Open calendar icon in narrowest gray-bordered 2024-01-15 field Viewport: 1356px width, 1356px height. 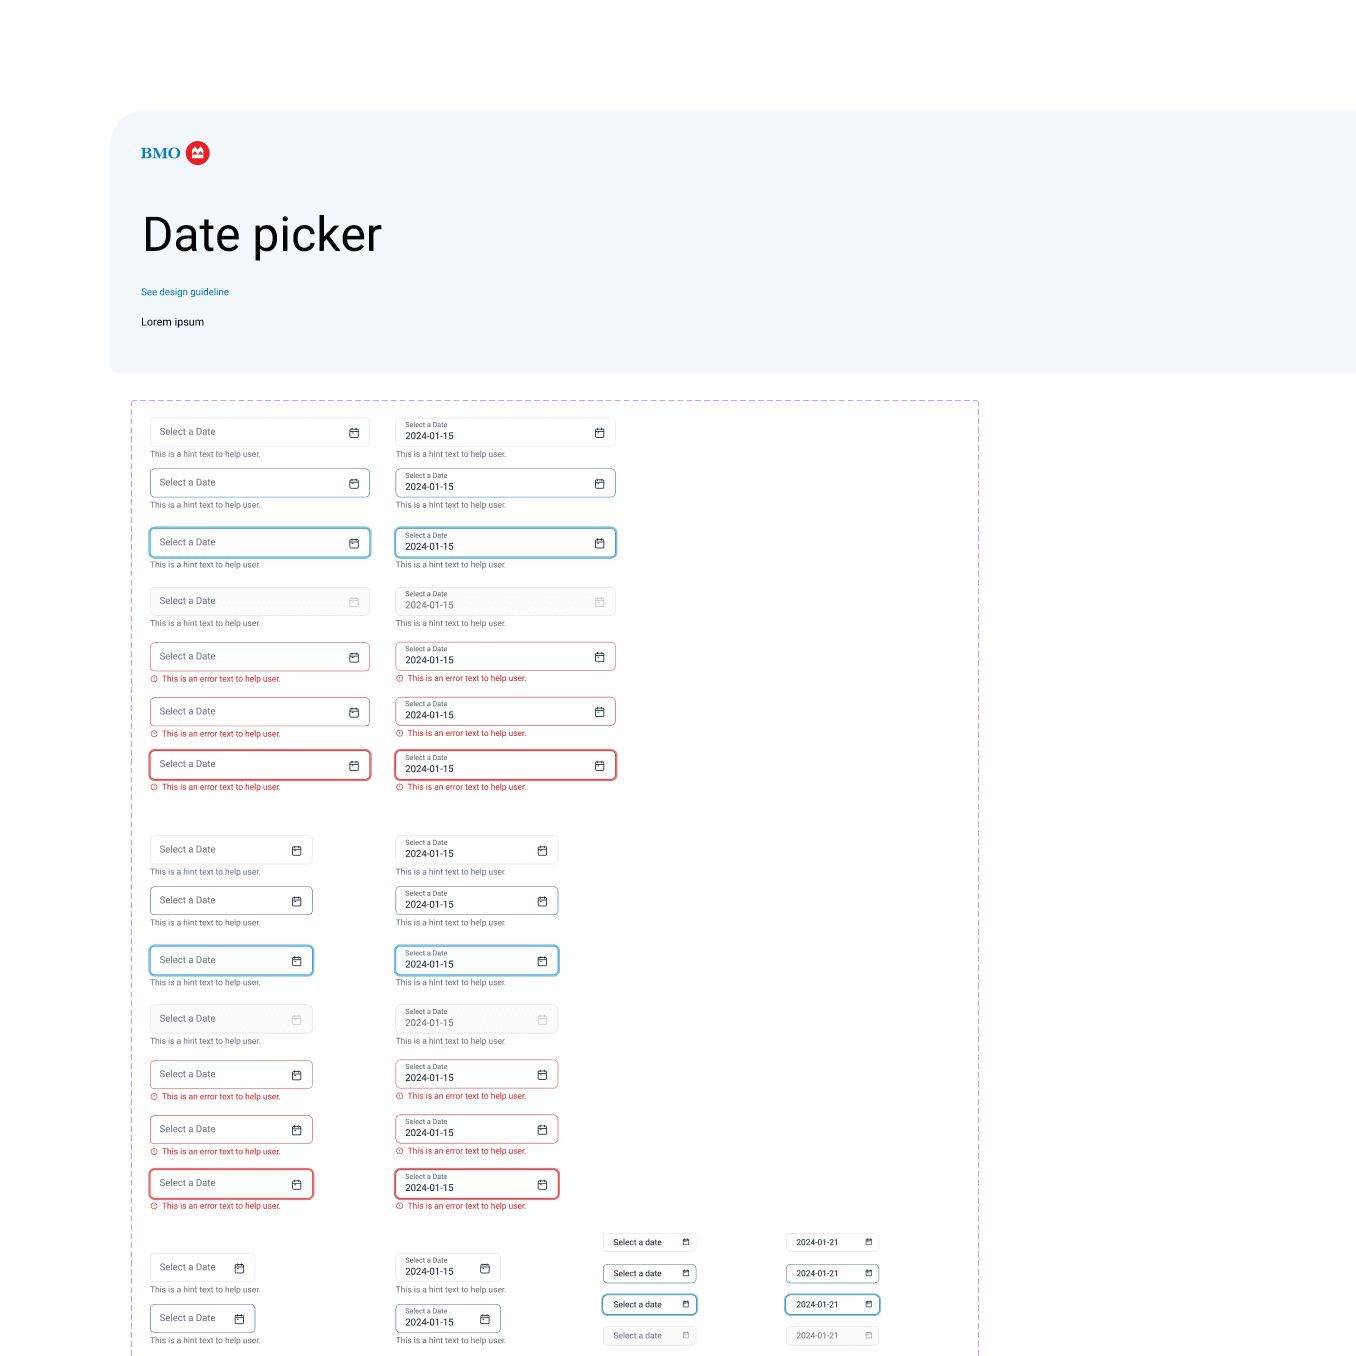tap(485, 1268)
